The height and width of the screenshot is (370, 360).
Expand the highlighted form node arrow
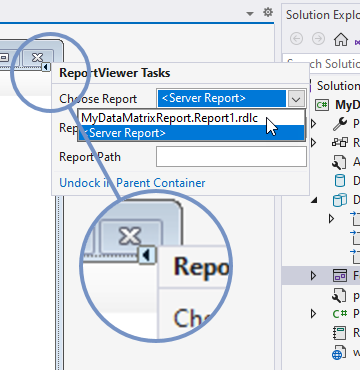[313, 276]
